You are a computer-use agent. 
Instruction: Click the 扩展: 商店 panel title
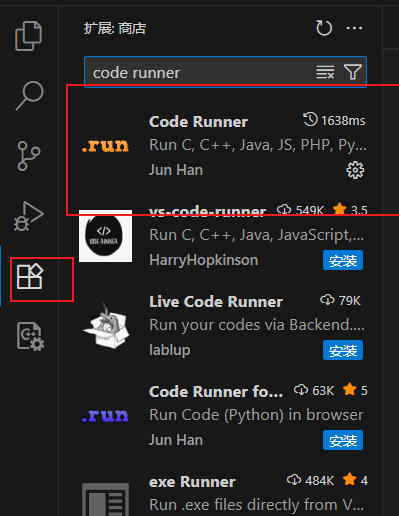[x=115, y=28]
